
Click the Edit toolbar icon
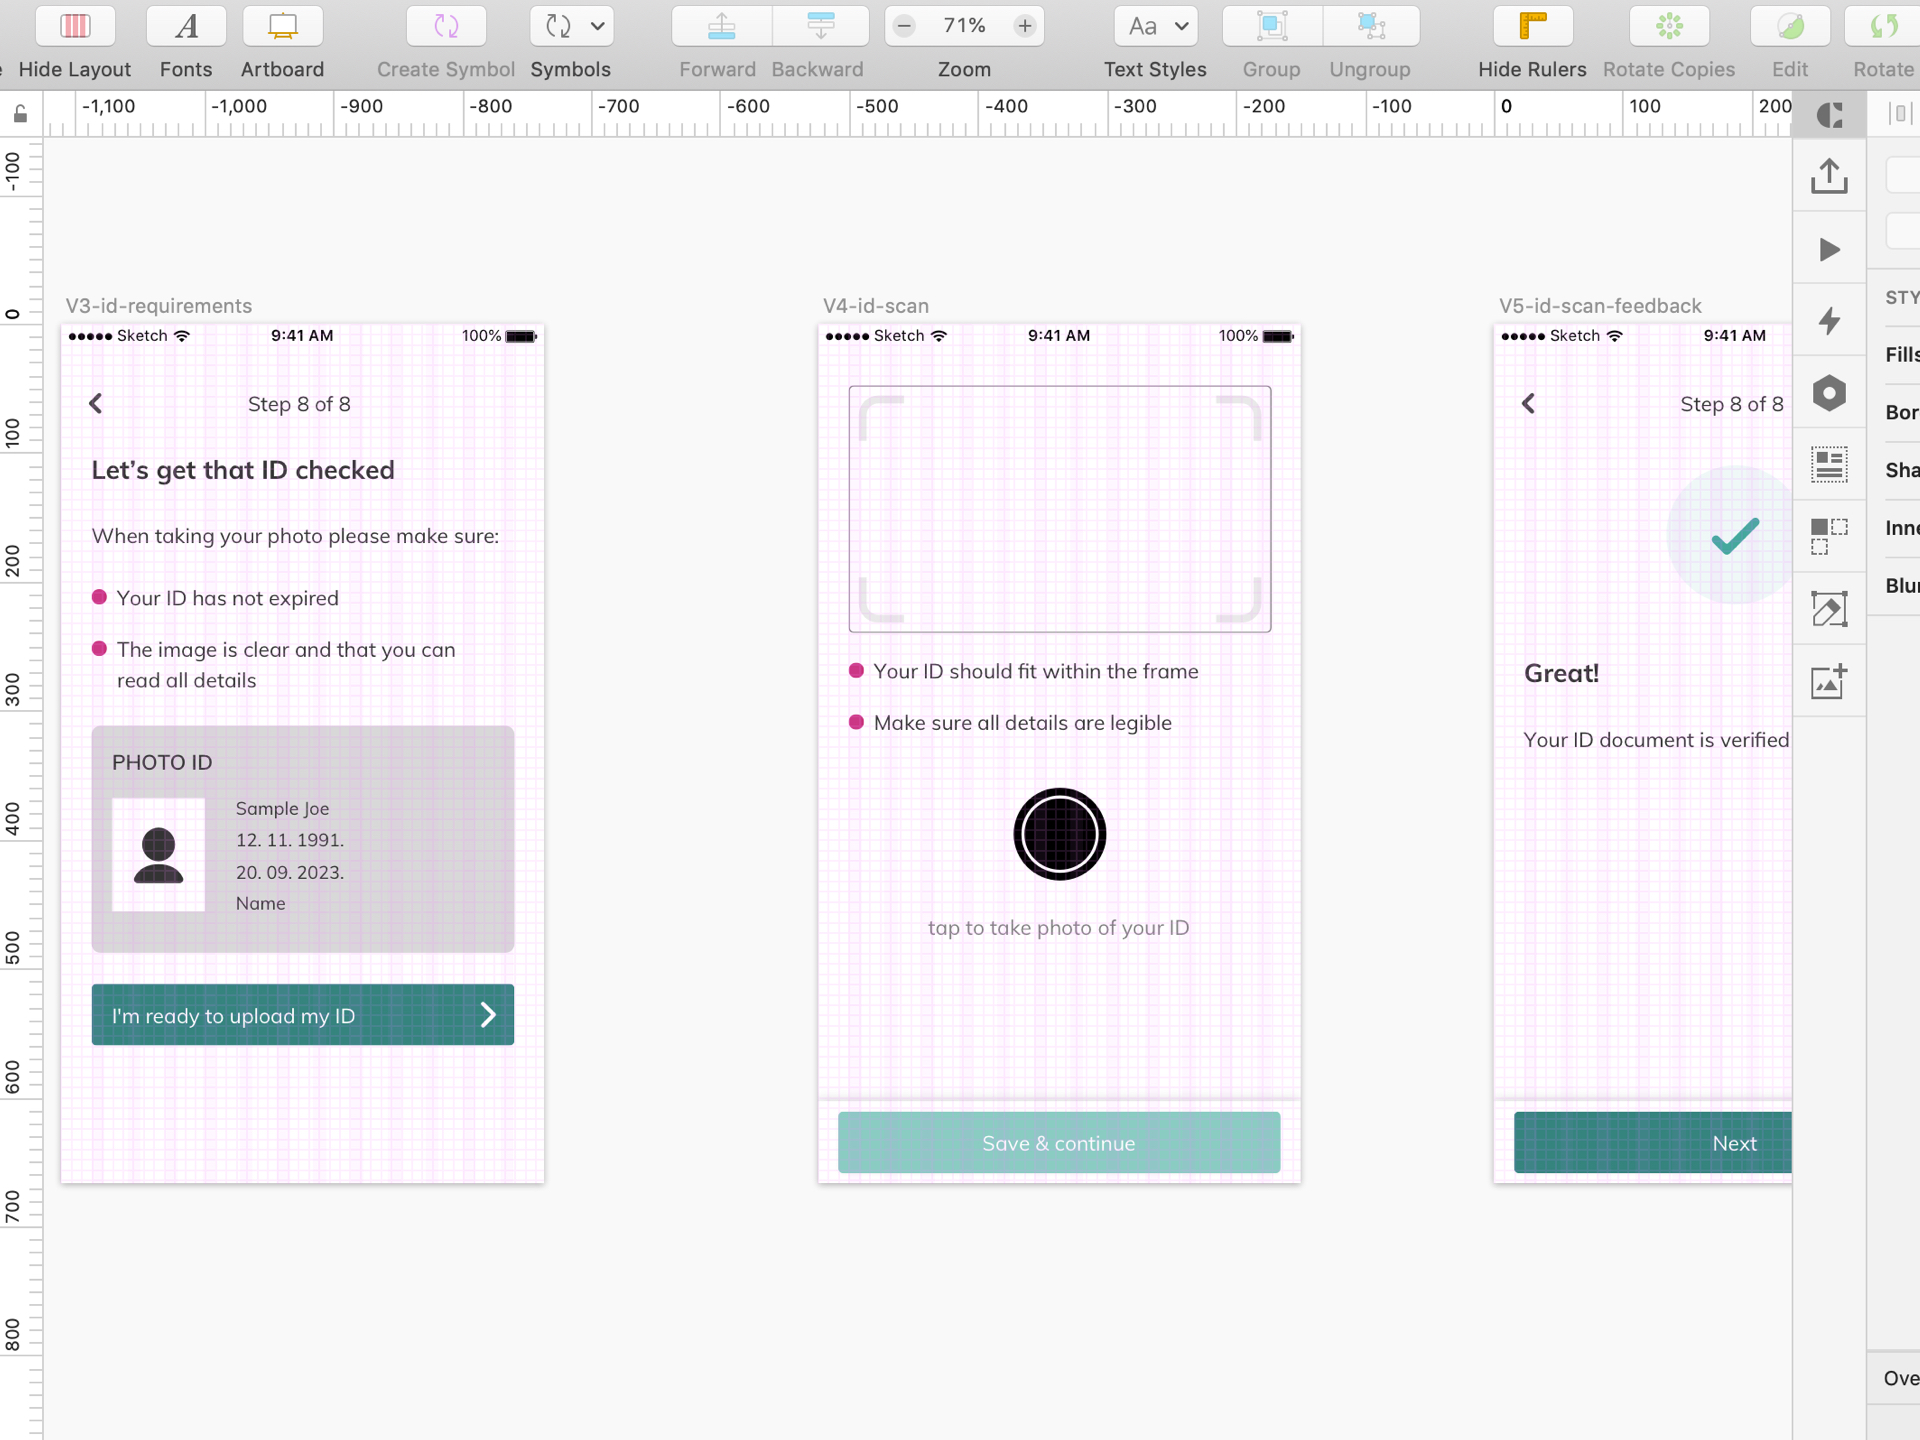click(x=1790, y=26)
